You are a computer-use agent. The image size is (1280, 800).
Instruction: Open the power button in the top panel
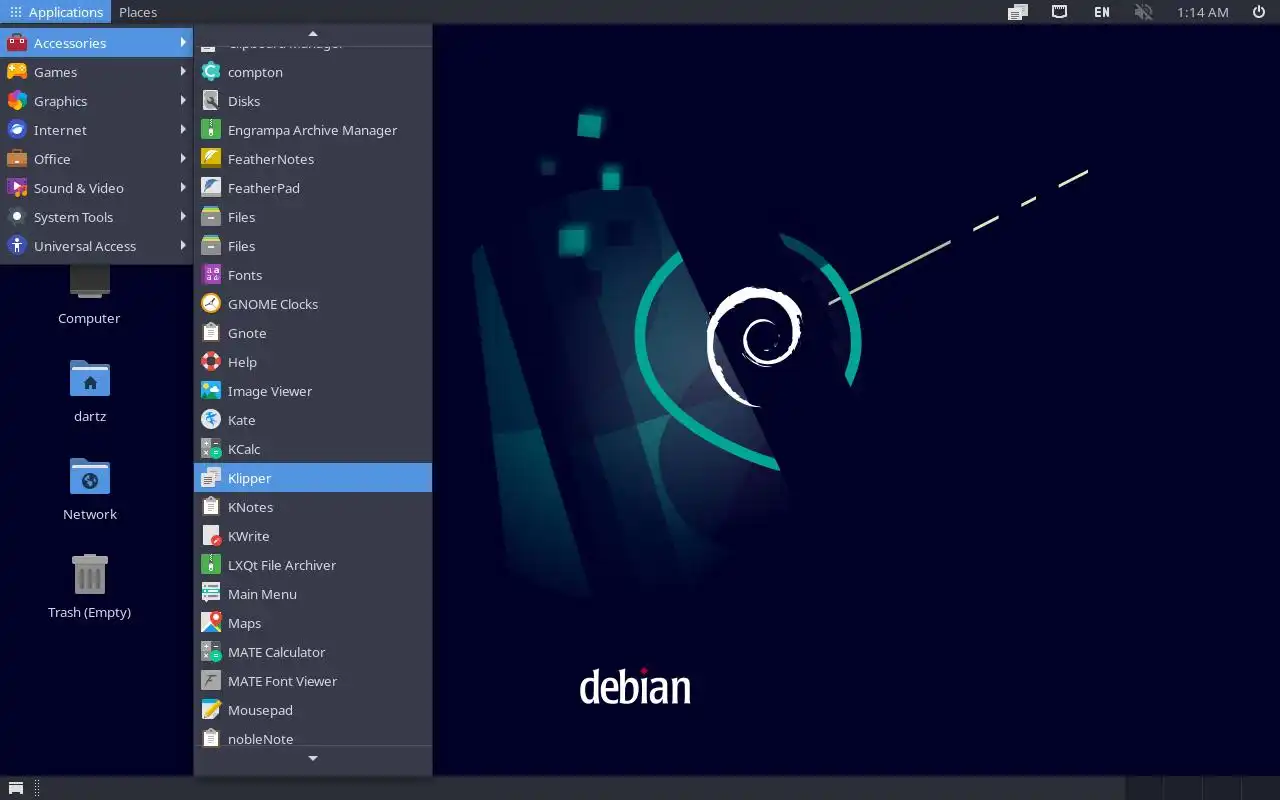[x=1259, y=12]
